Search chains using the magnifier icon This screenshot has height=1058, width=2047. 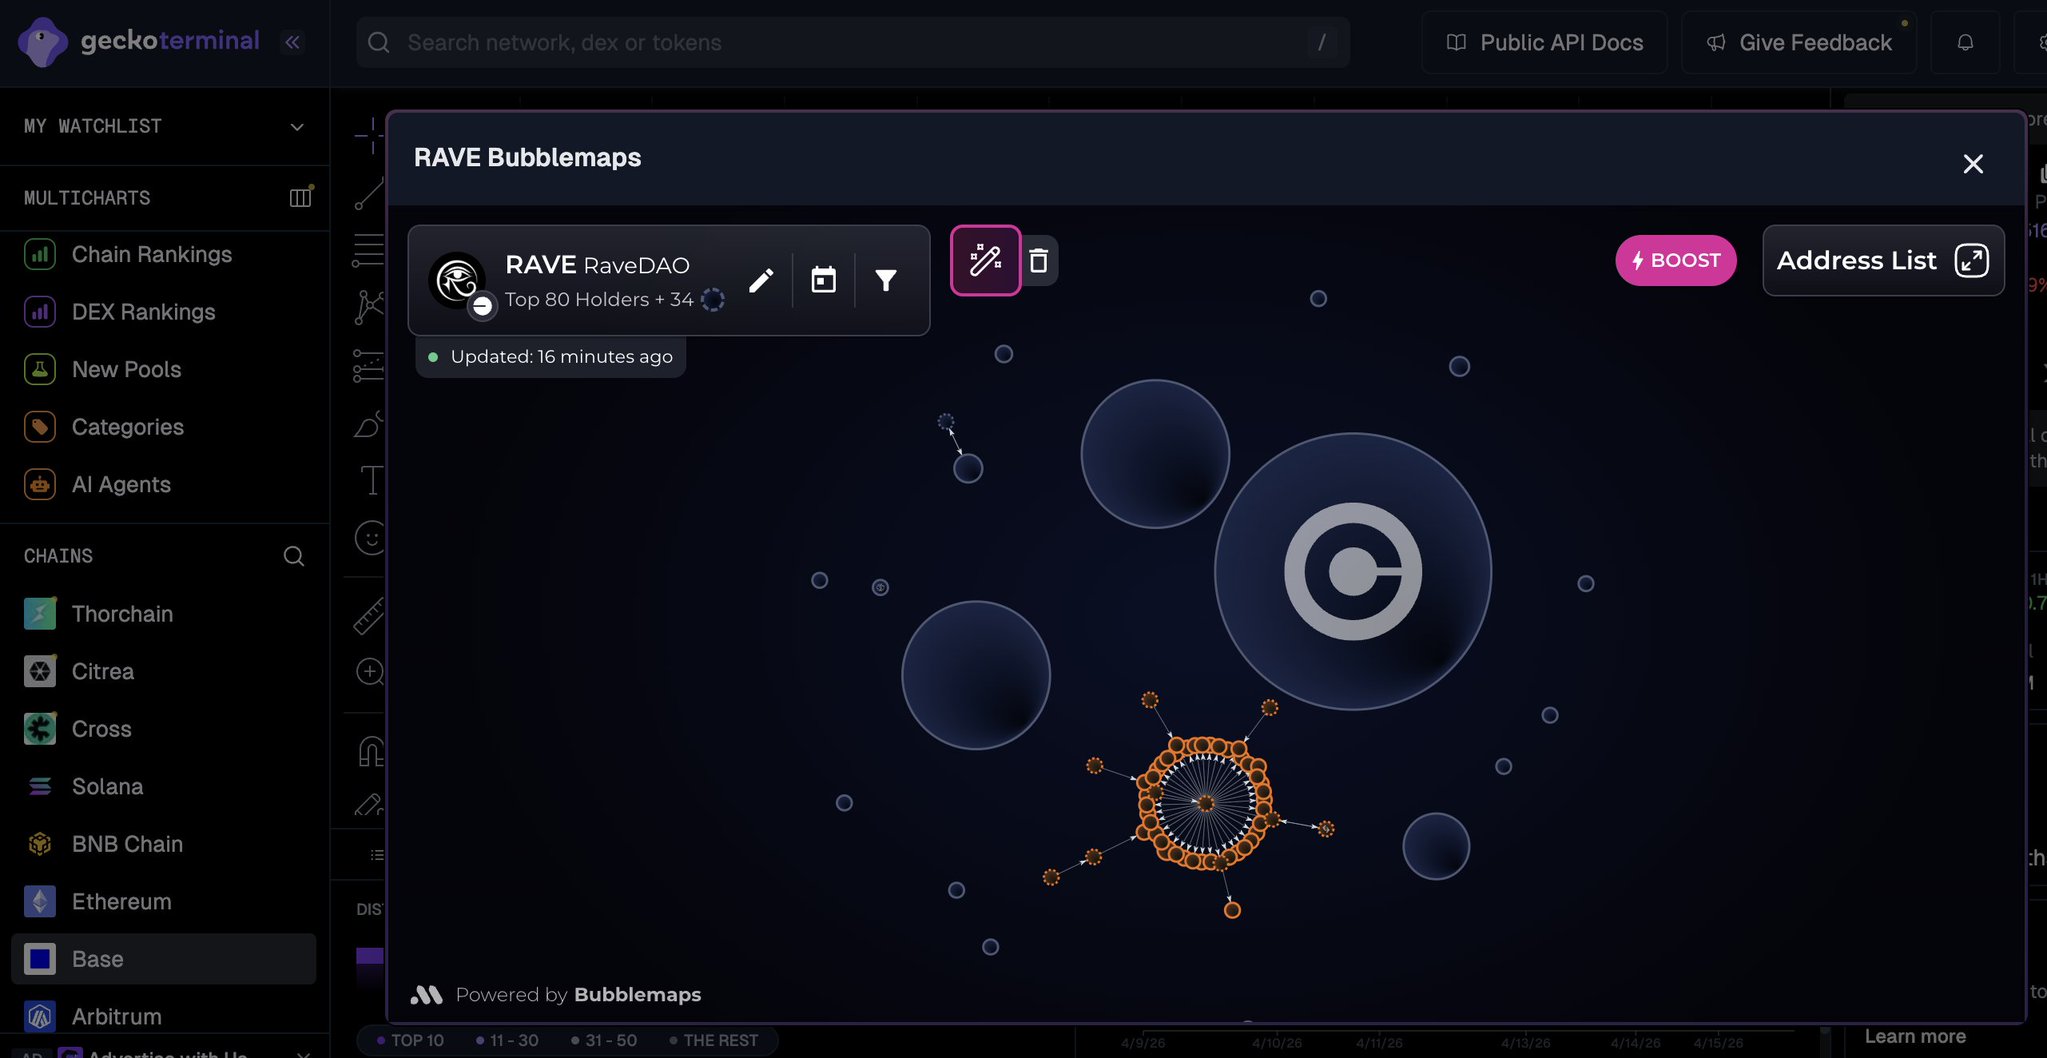(294, 556)
